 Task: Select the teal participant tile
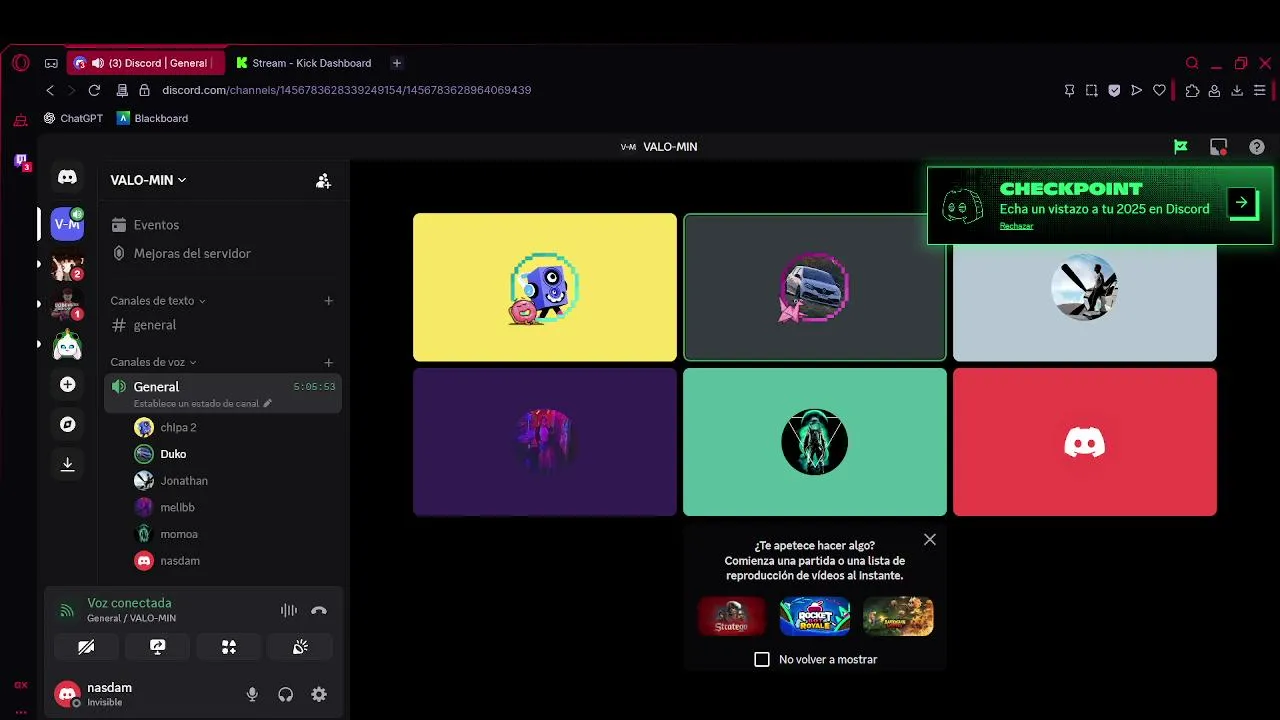tap(815, 442)
